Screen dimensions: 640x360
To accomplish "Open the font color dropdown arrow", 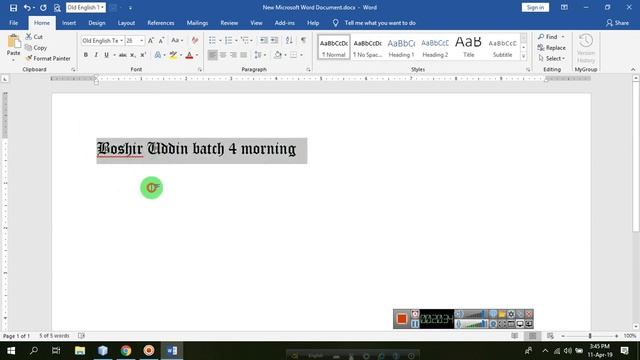I will (x=197, y=55).
